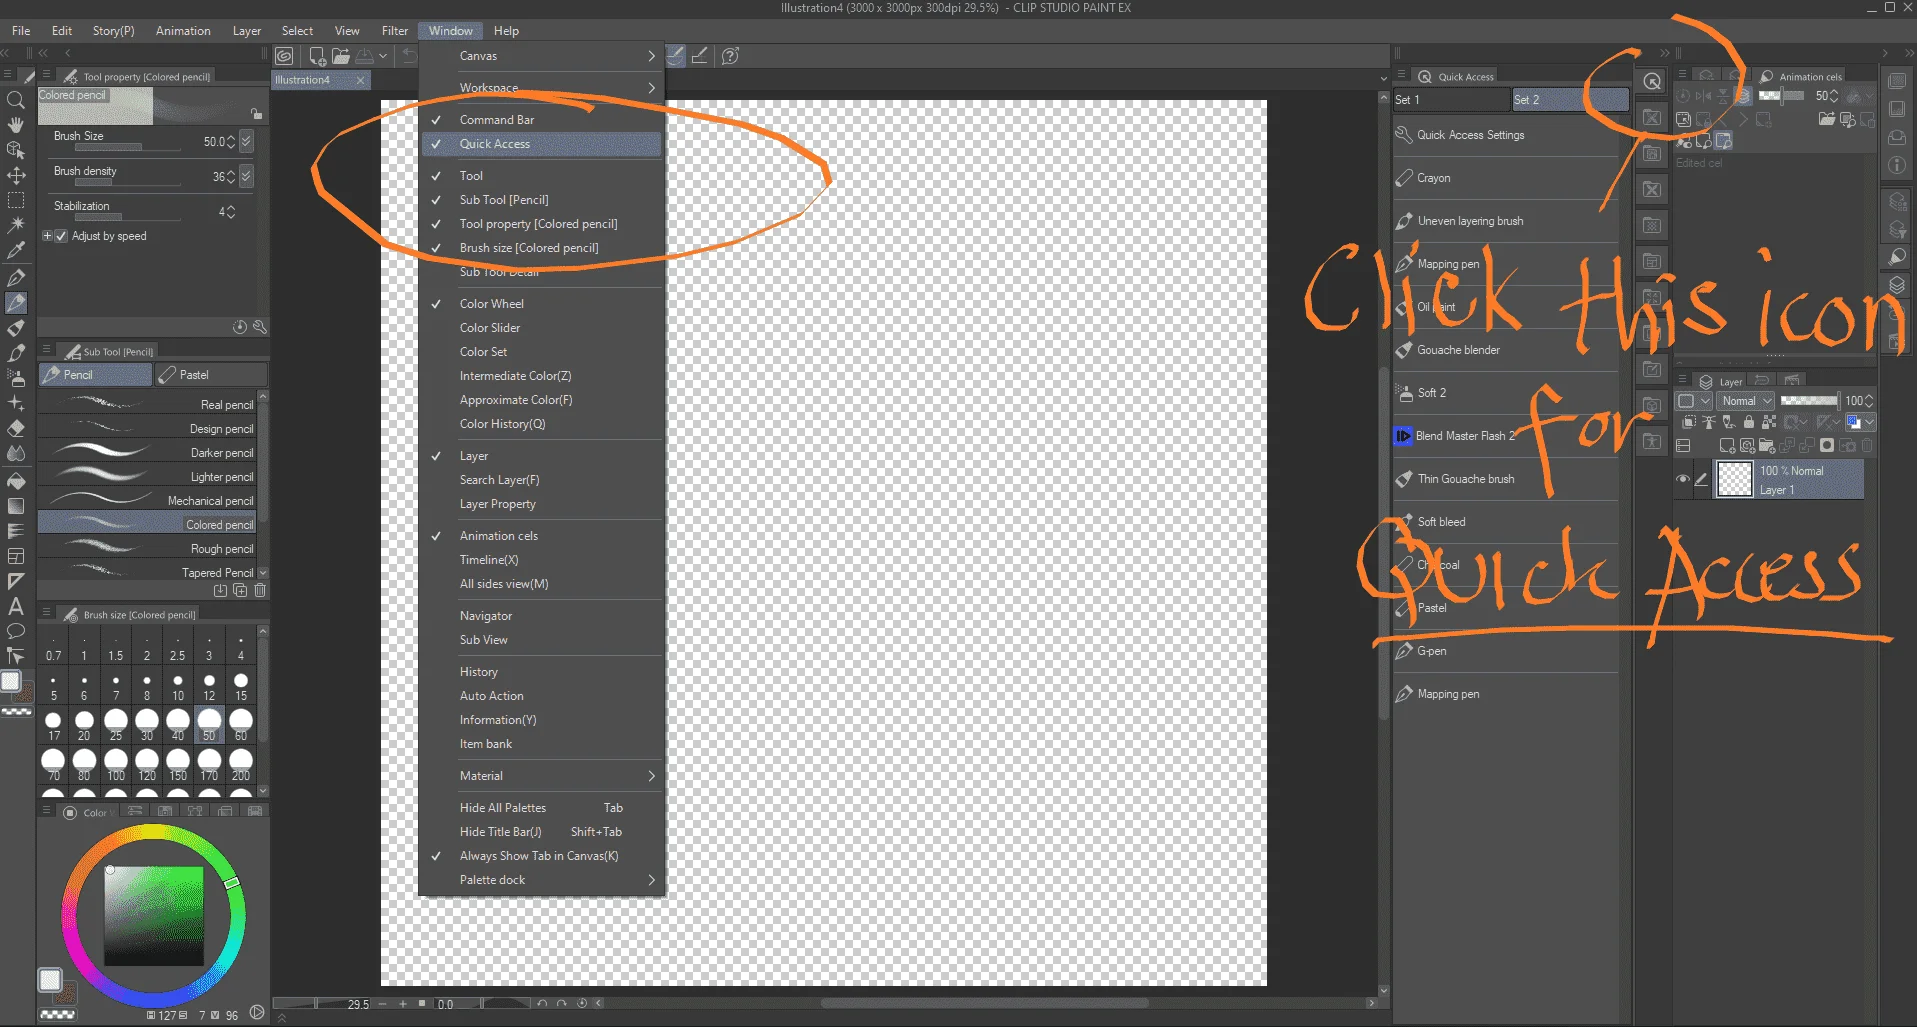Select the Balloon tool
The image size is (1917, 1027).
click(x=16, y=631)
